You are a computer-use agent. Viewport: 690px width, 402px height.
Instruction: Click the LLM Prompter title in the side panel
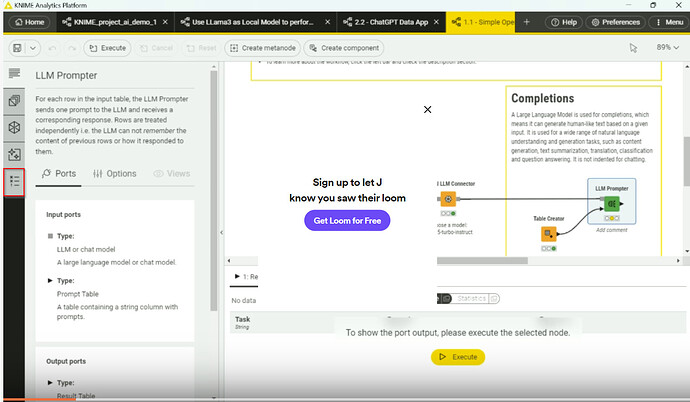(x=66, y=76)
